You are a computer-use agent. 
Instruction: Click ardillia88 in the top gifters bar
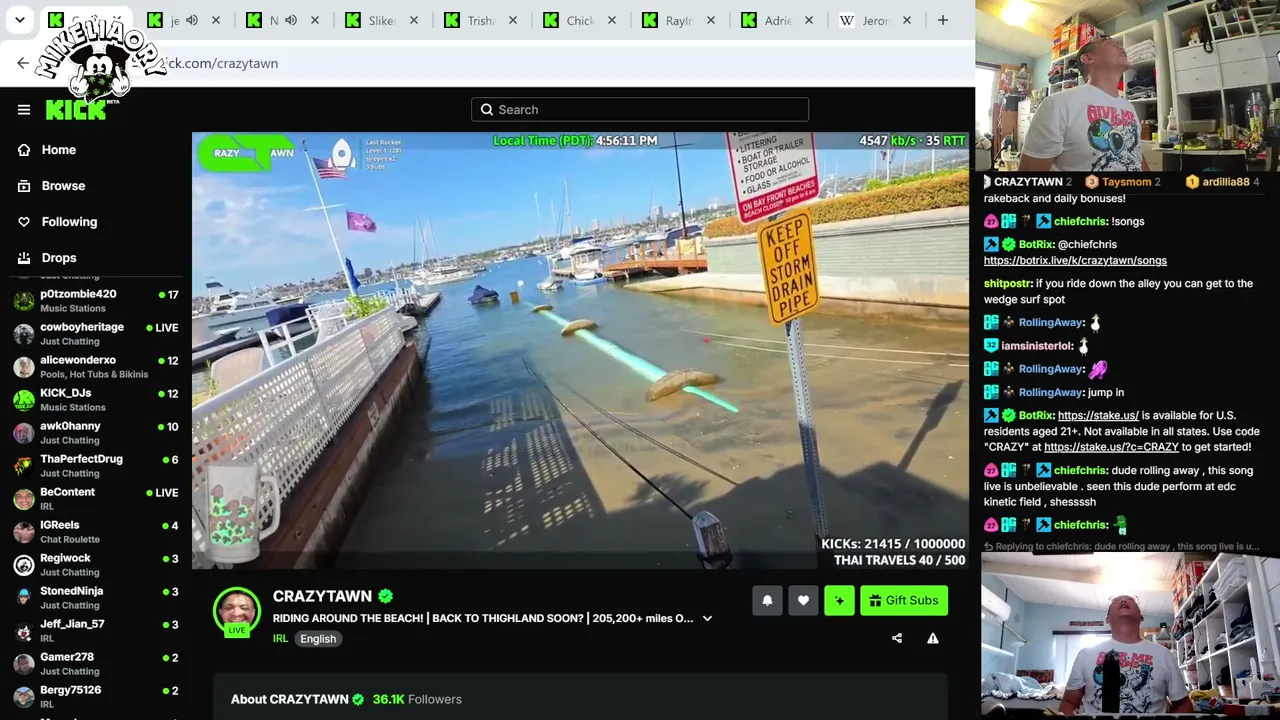pyautogui.click(x=1226, y=182)
